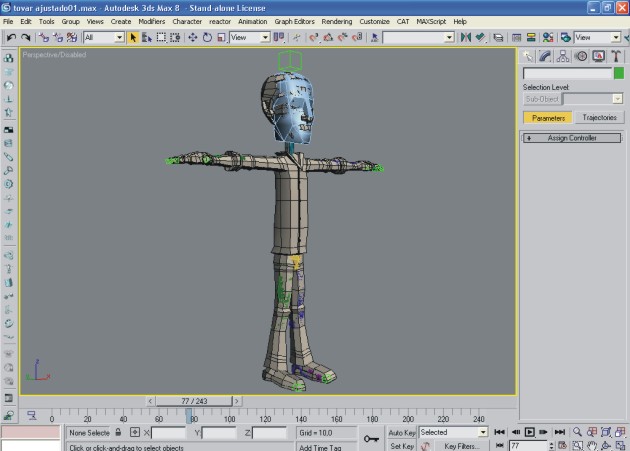
Task: Click the Set Keys large key icon
Action: (371, 439)
